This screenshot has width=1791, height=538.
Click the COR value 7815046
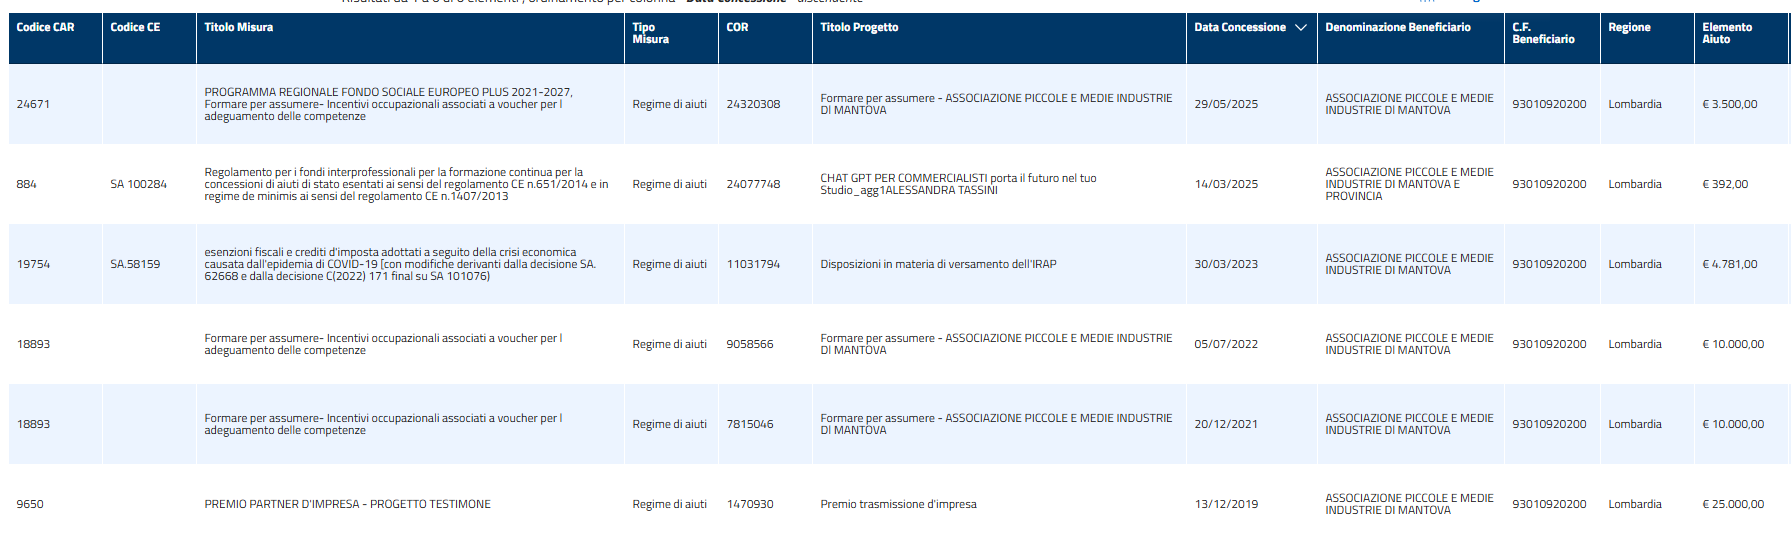pos(749,424)
